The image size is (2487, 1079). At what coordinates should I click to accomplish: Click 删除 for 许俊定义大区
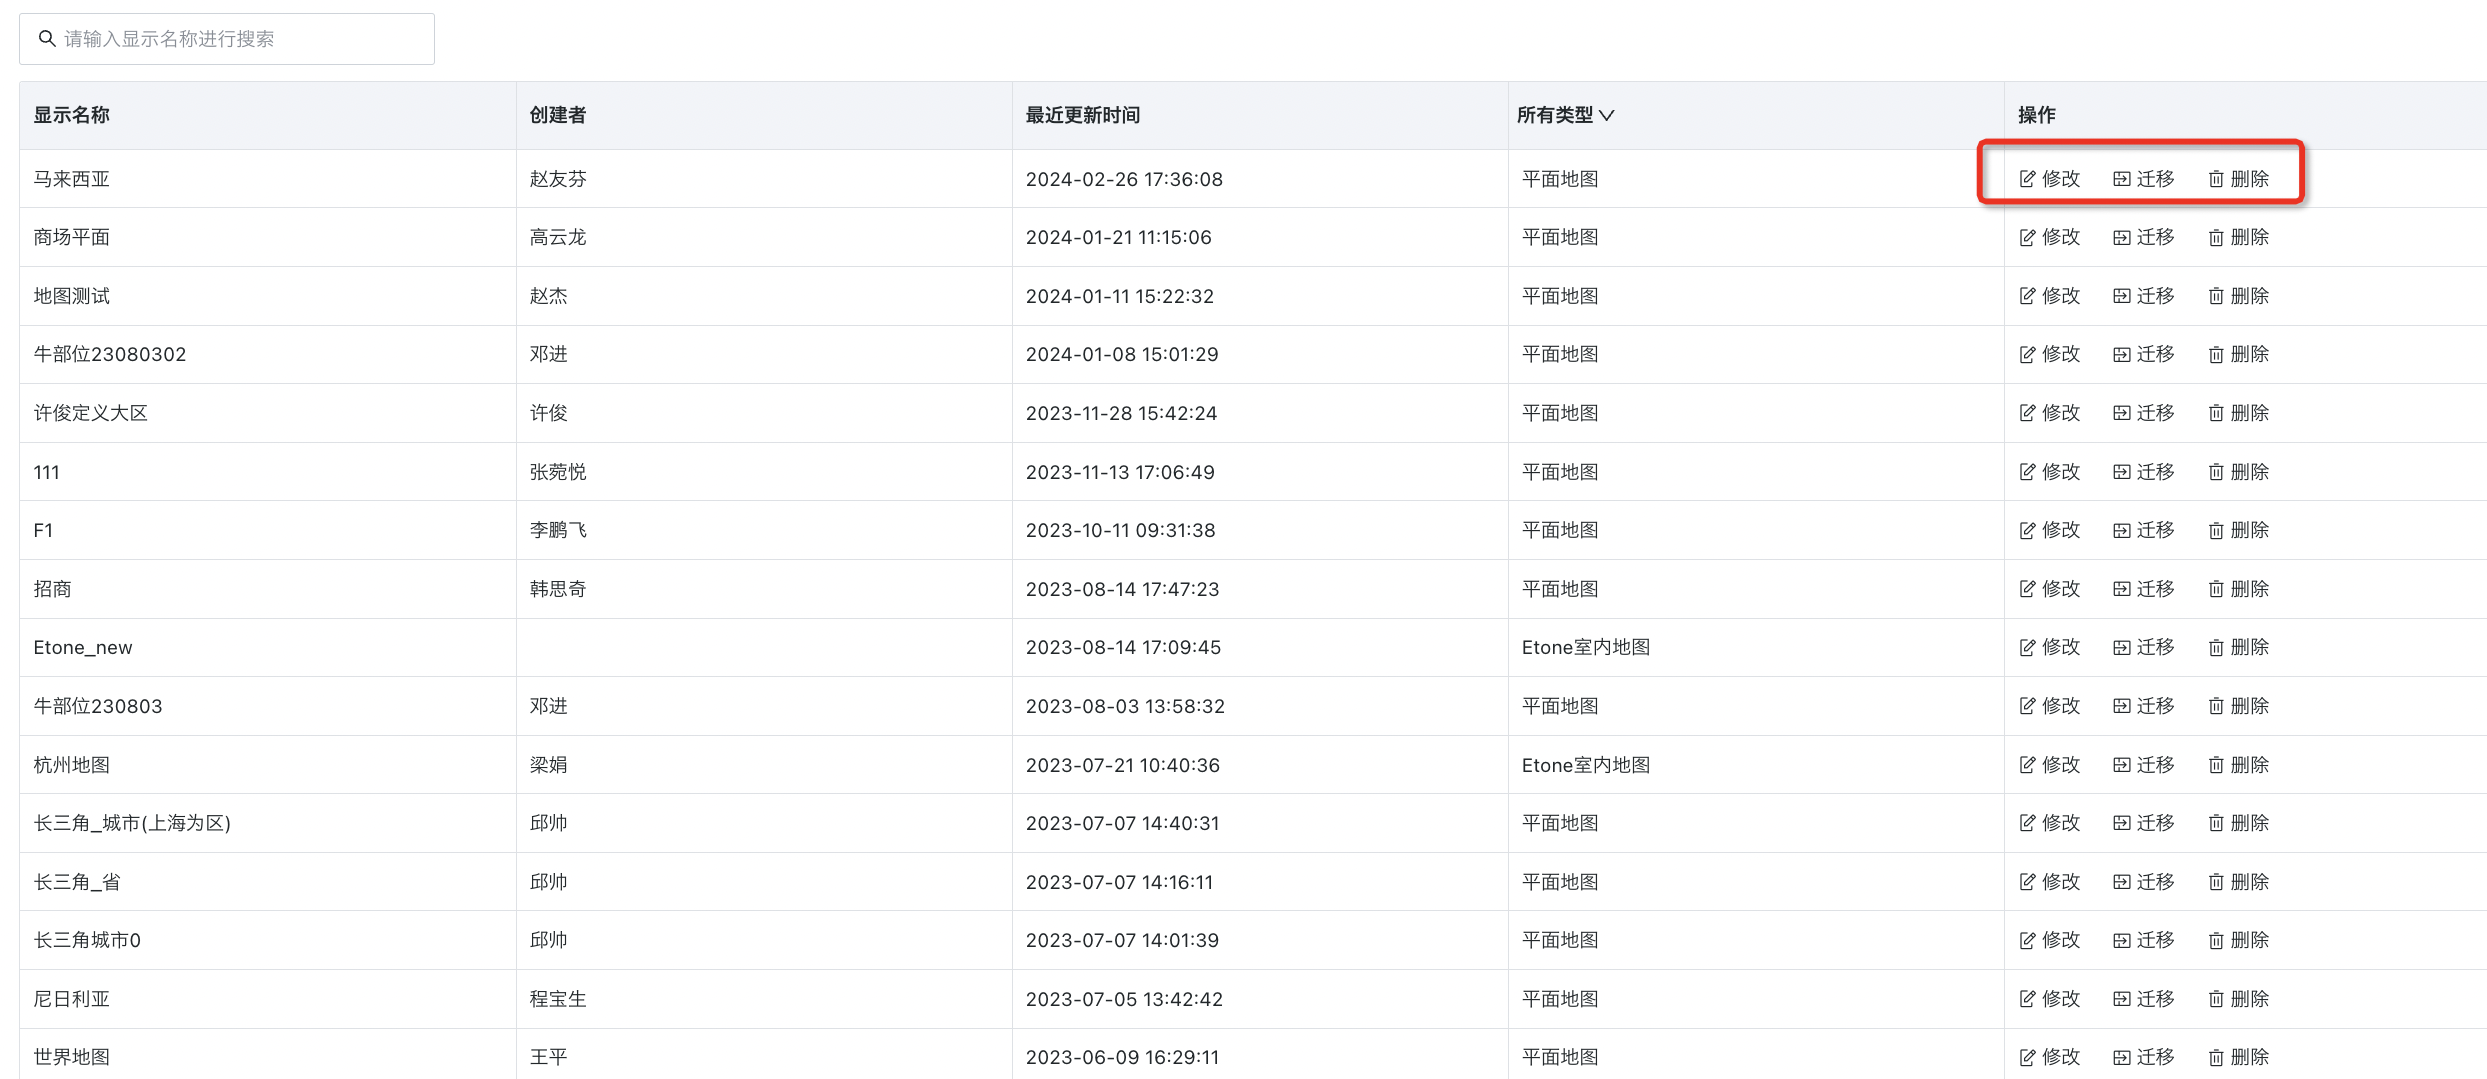(x=2239, y=413)
